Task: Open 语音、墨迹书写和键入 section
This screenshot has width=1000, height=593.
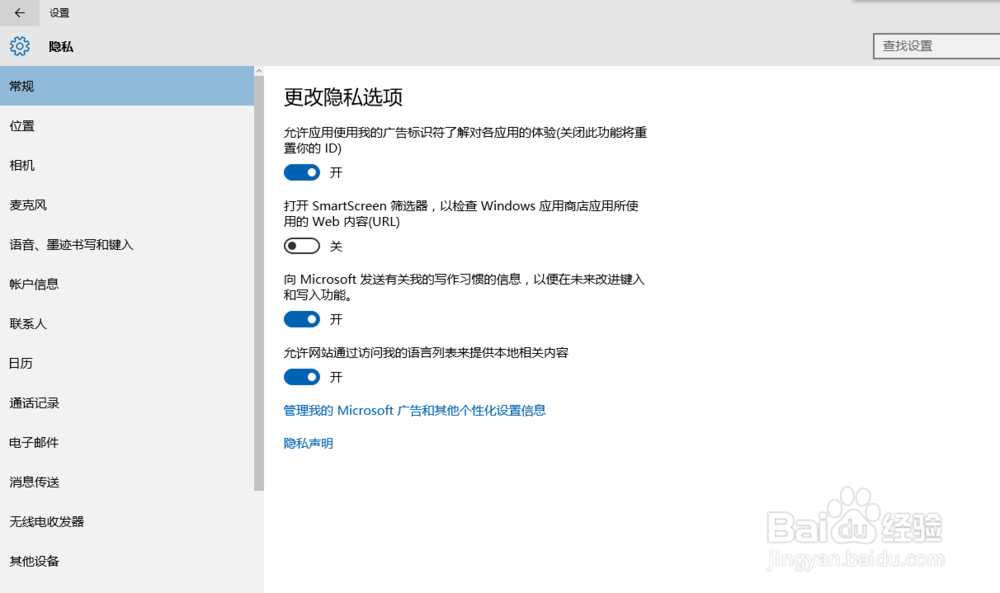Action: [127, 244]
